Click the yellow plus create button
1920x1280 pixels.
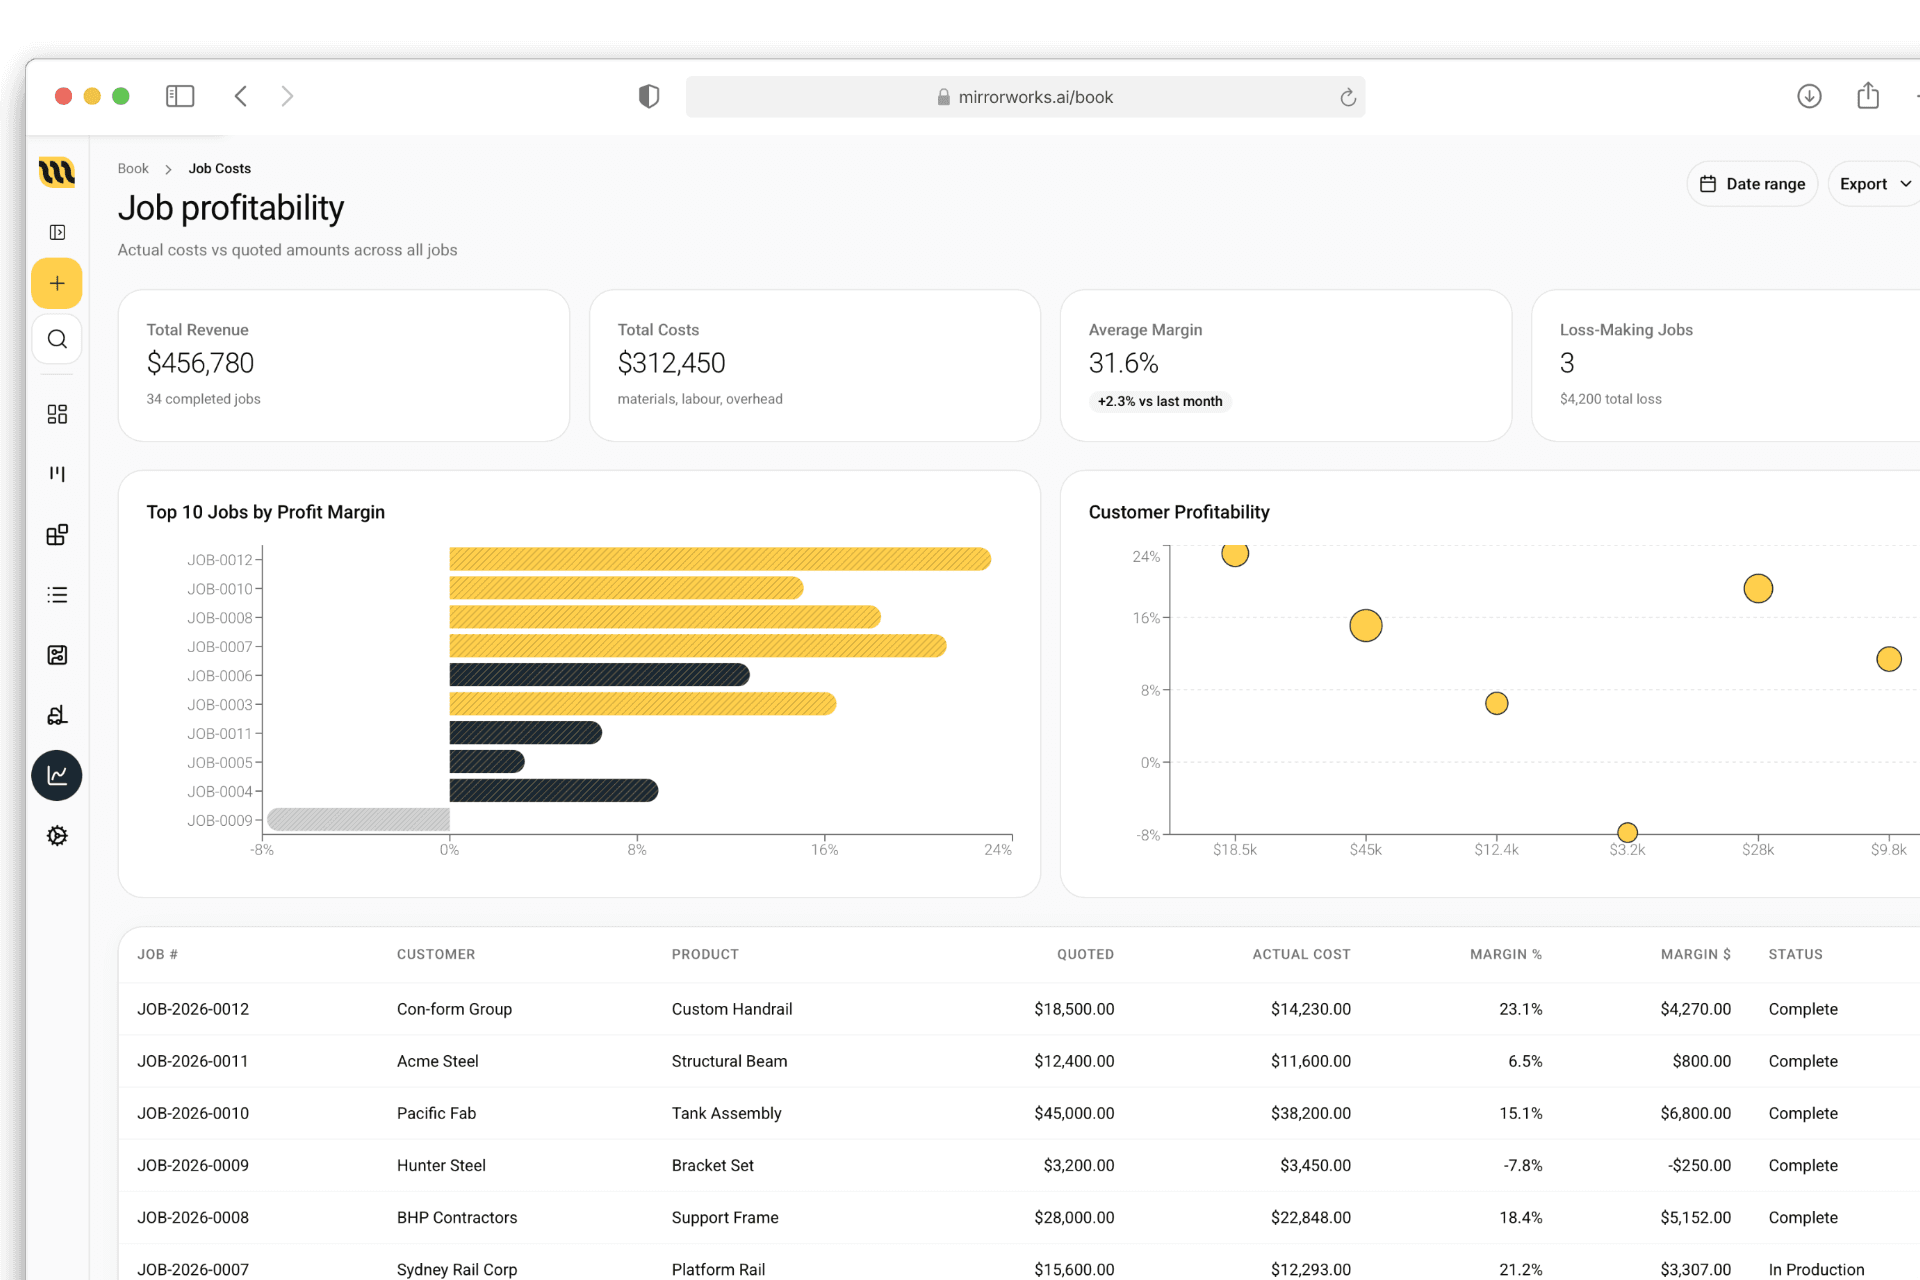(57, 283)
